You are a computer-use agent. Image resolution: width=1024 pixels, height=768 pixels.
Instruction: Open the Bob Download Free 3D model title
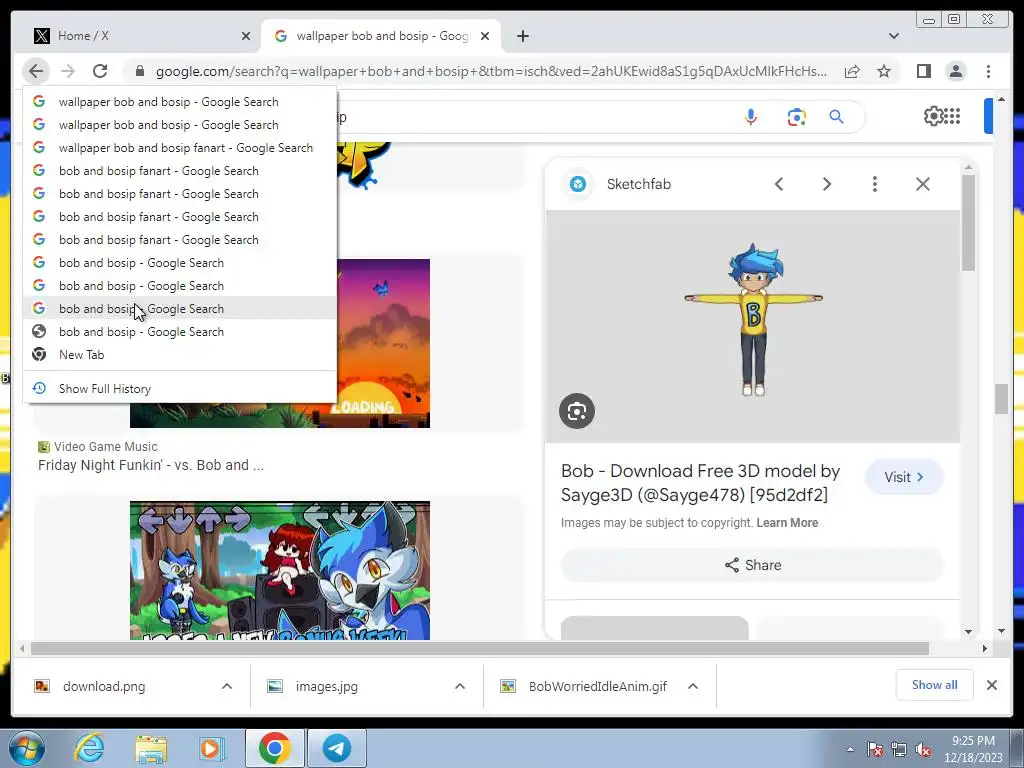[x=700, y=483]
